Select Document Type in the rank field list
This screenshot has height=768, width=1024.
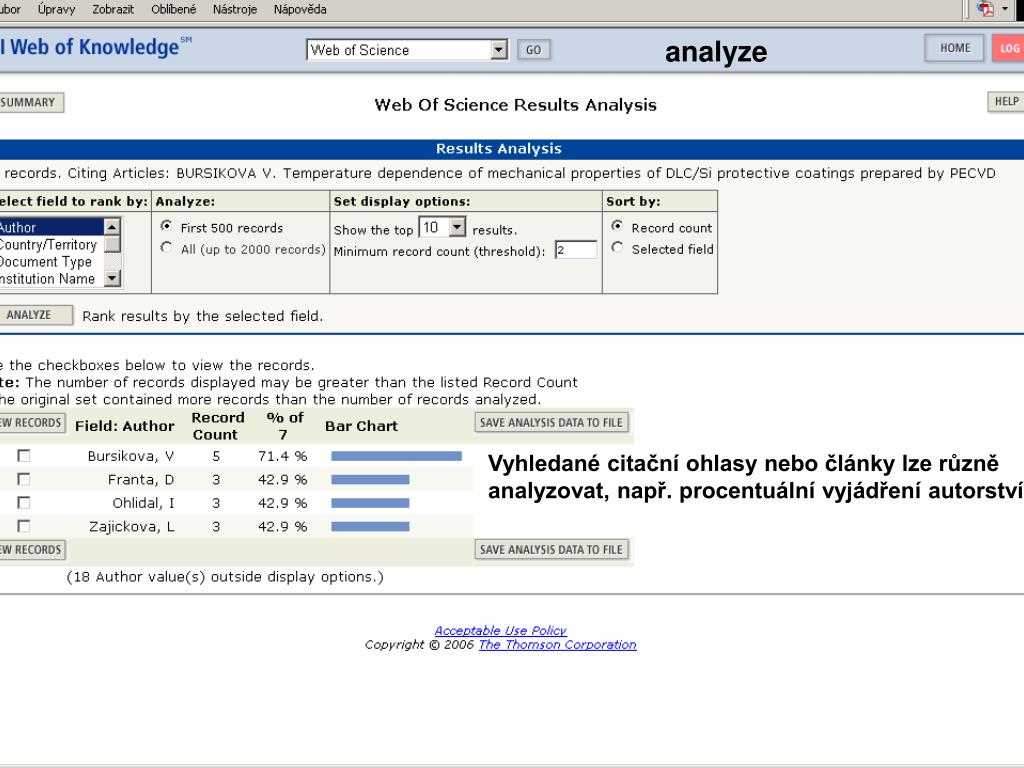tap(51, 261)
